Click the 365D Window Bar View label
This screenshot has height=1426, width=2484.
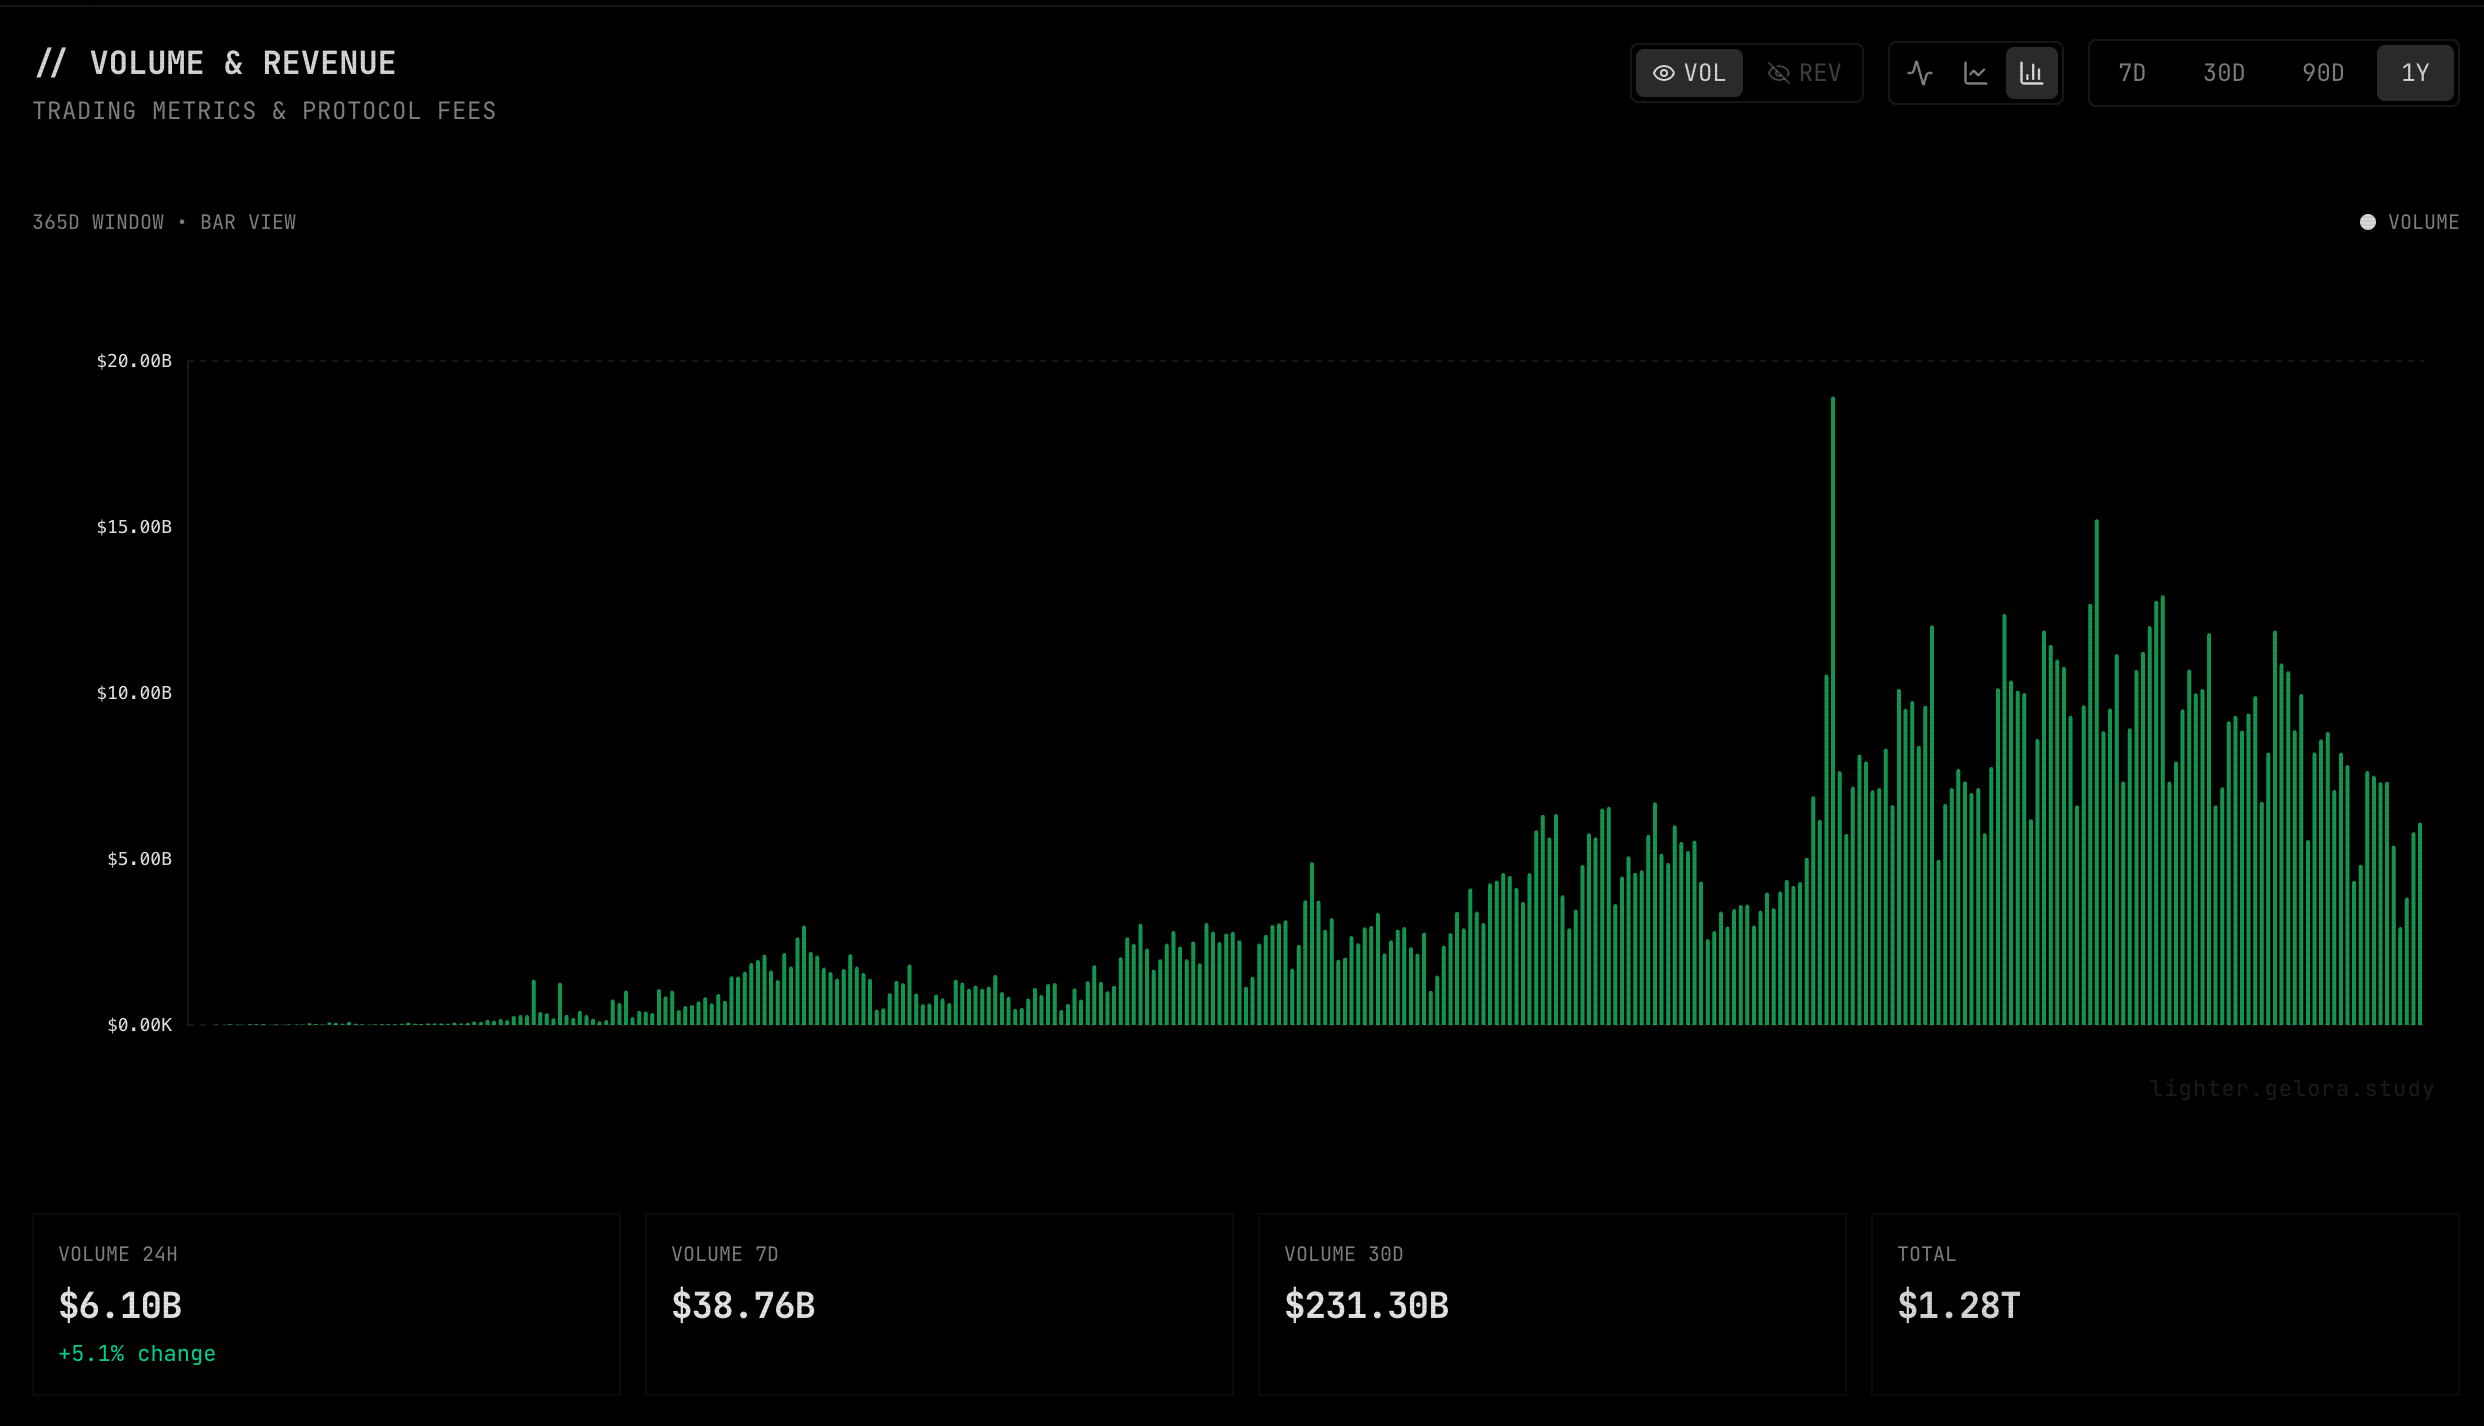tap(164, 222)
